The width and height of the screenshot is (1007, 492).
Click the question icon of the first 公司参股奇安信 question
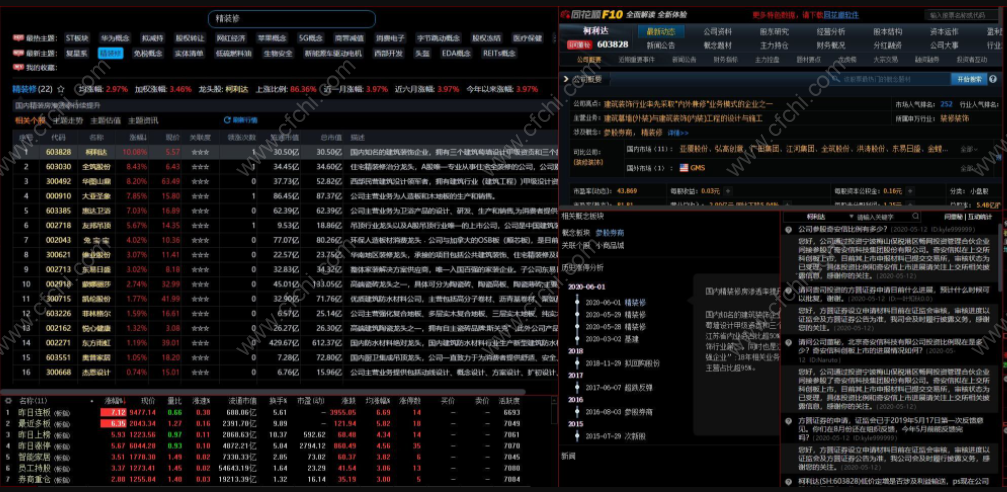click(x=789, y=229)
